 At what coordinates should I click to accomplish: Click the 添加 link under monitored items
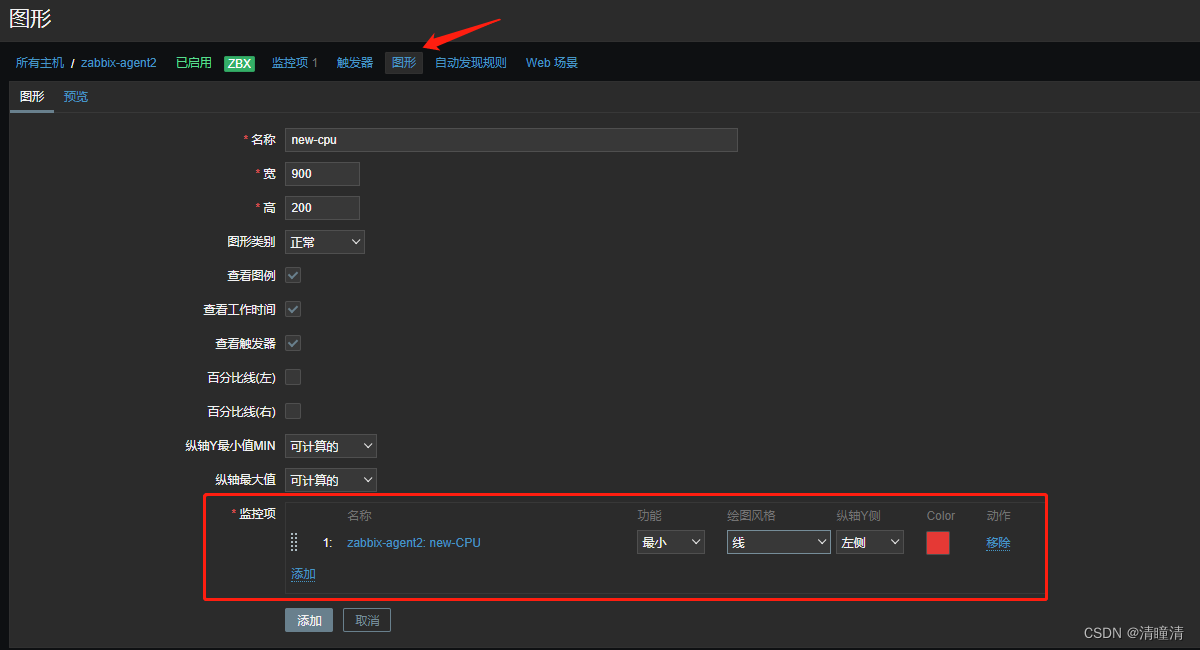[x=304, y=573]
